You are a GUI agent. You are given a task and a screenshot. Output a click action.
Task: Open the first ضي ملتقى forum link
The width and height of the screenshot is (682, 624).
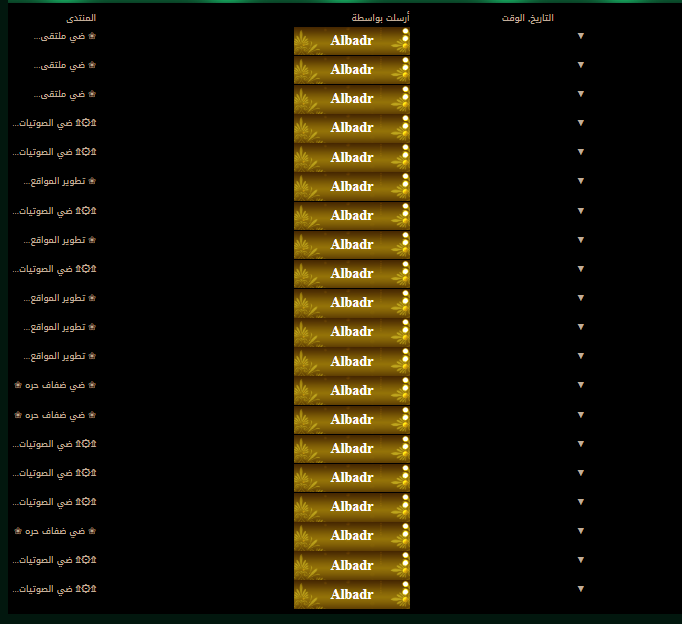(x=59, y=36)
